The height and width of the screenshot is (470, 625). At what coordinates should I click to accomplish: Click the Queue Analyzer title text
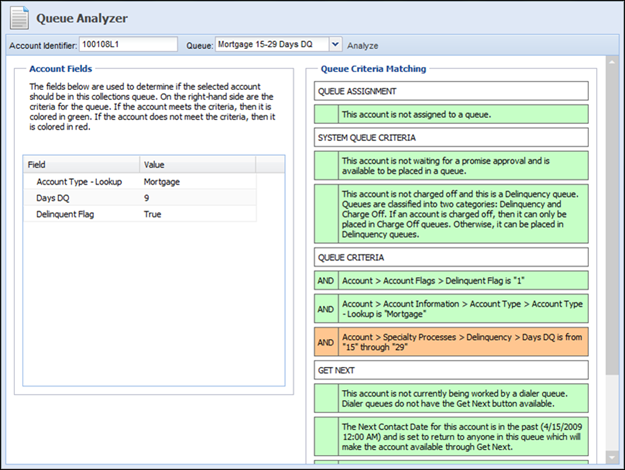pyautogui.click(x=82, y=18)
